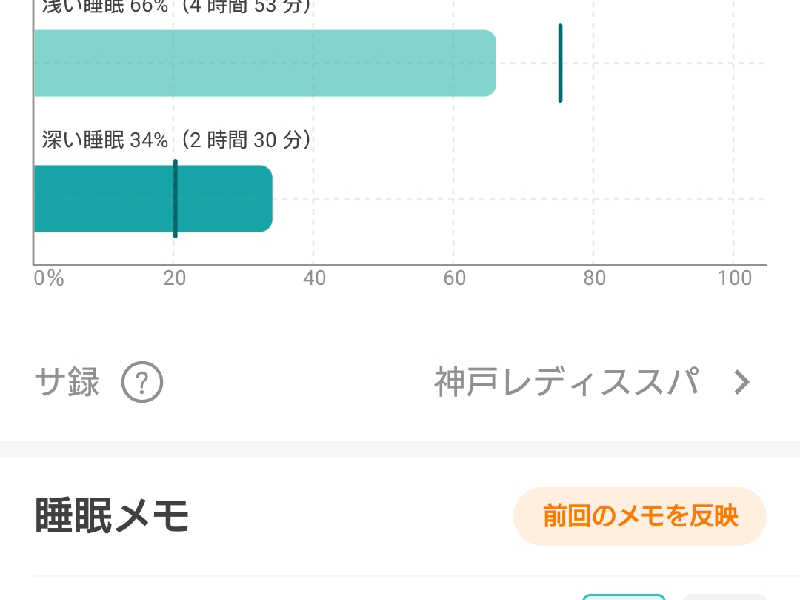Select the gray option button at screen bottom

point(724,597)
